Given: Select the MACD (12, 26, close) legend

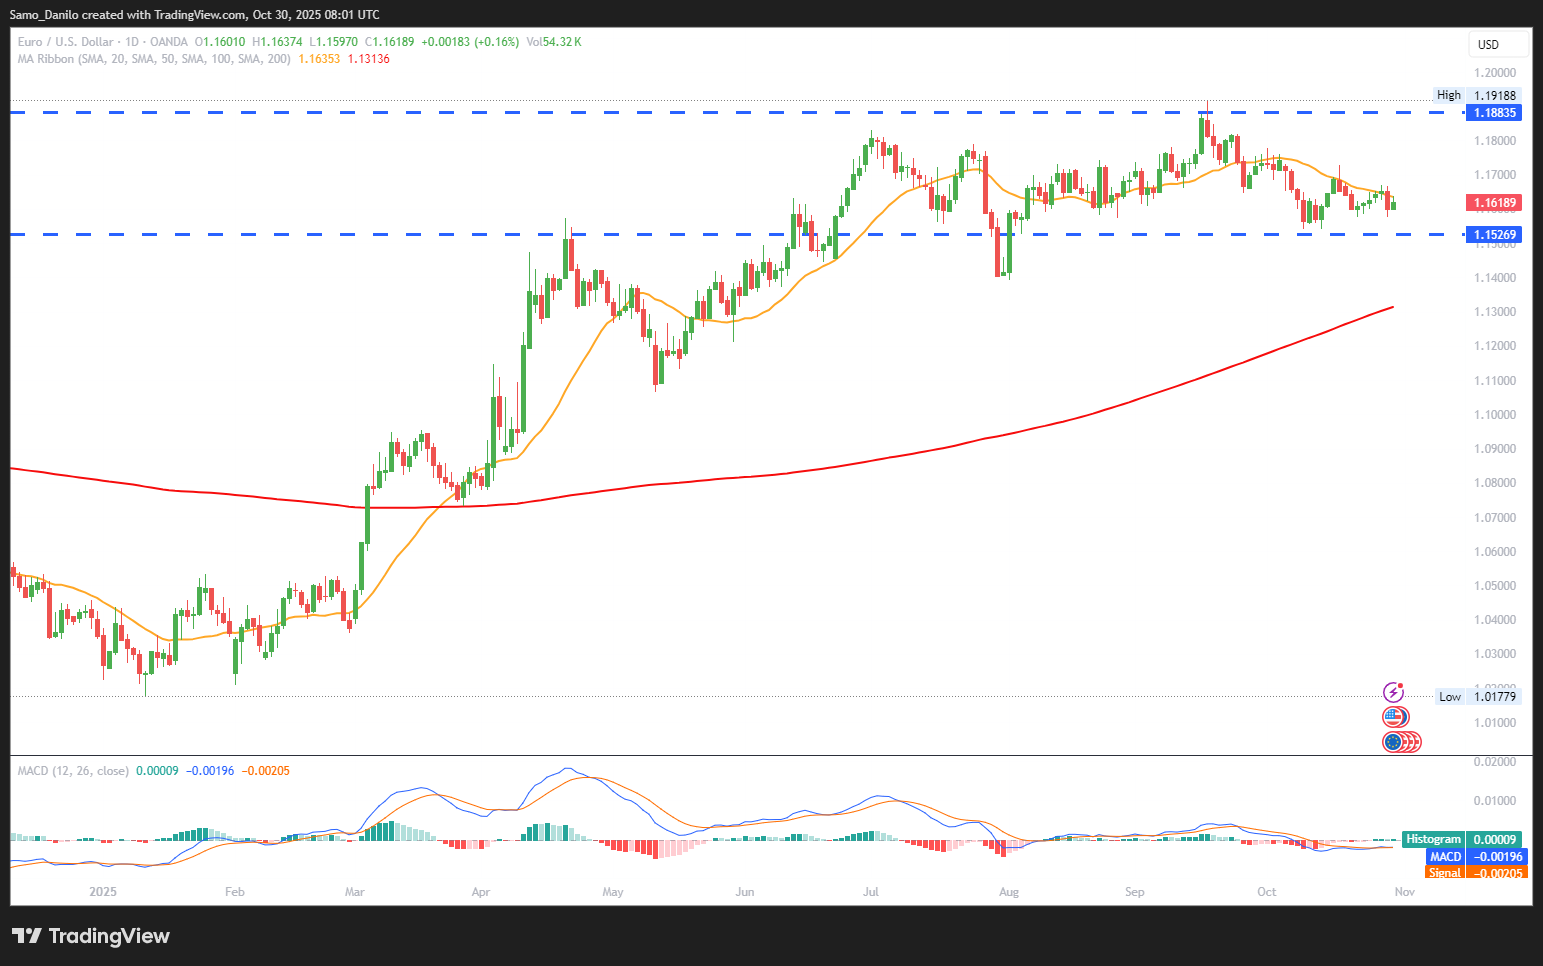Looking at the screenshot, I should click(73, 771).
